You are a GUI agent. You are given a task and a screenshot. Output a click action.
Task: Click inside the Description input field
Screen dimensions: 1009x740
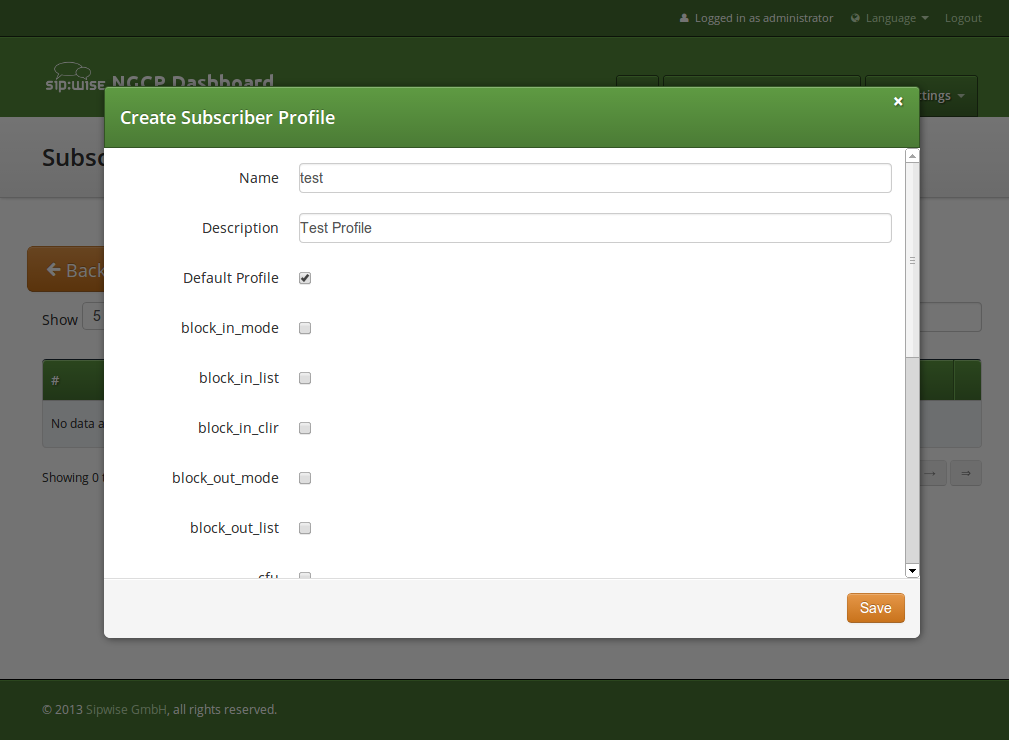pos(594,228)
